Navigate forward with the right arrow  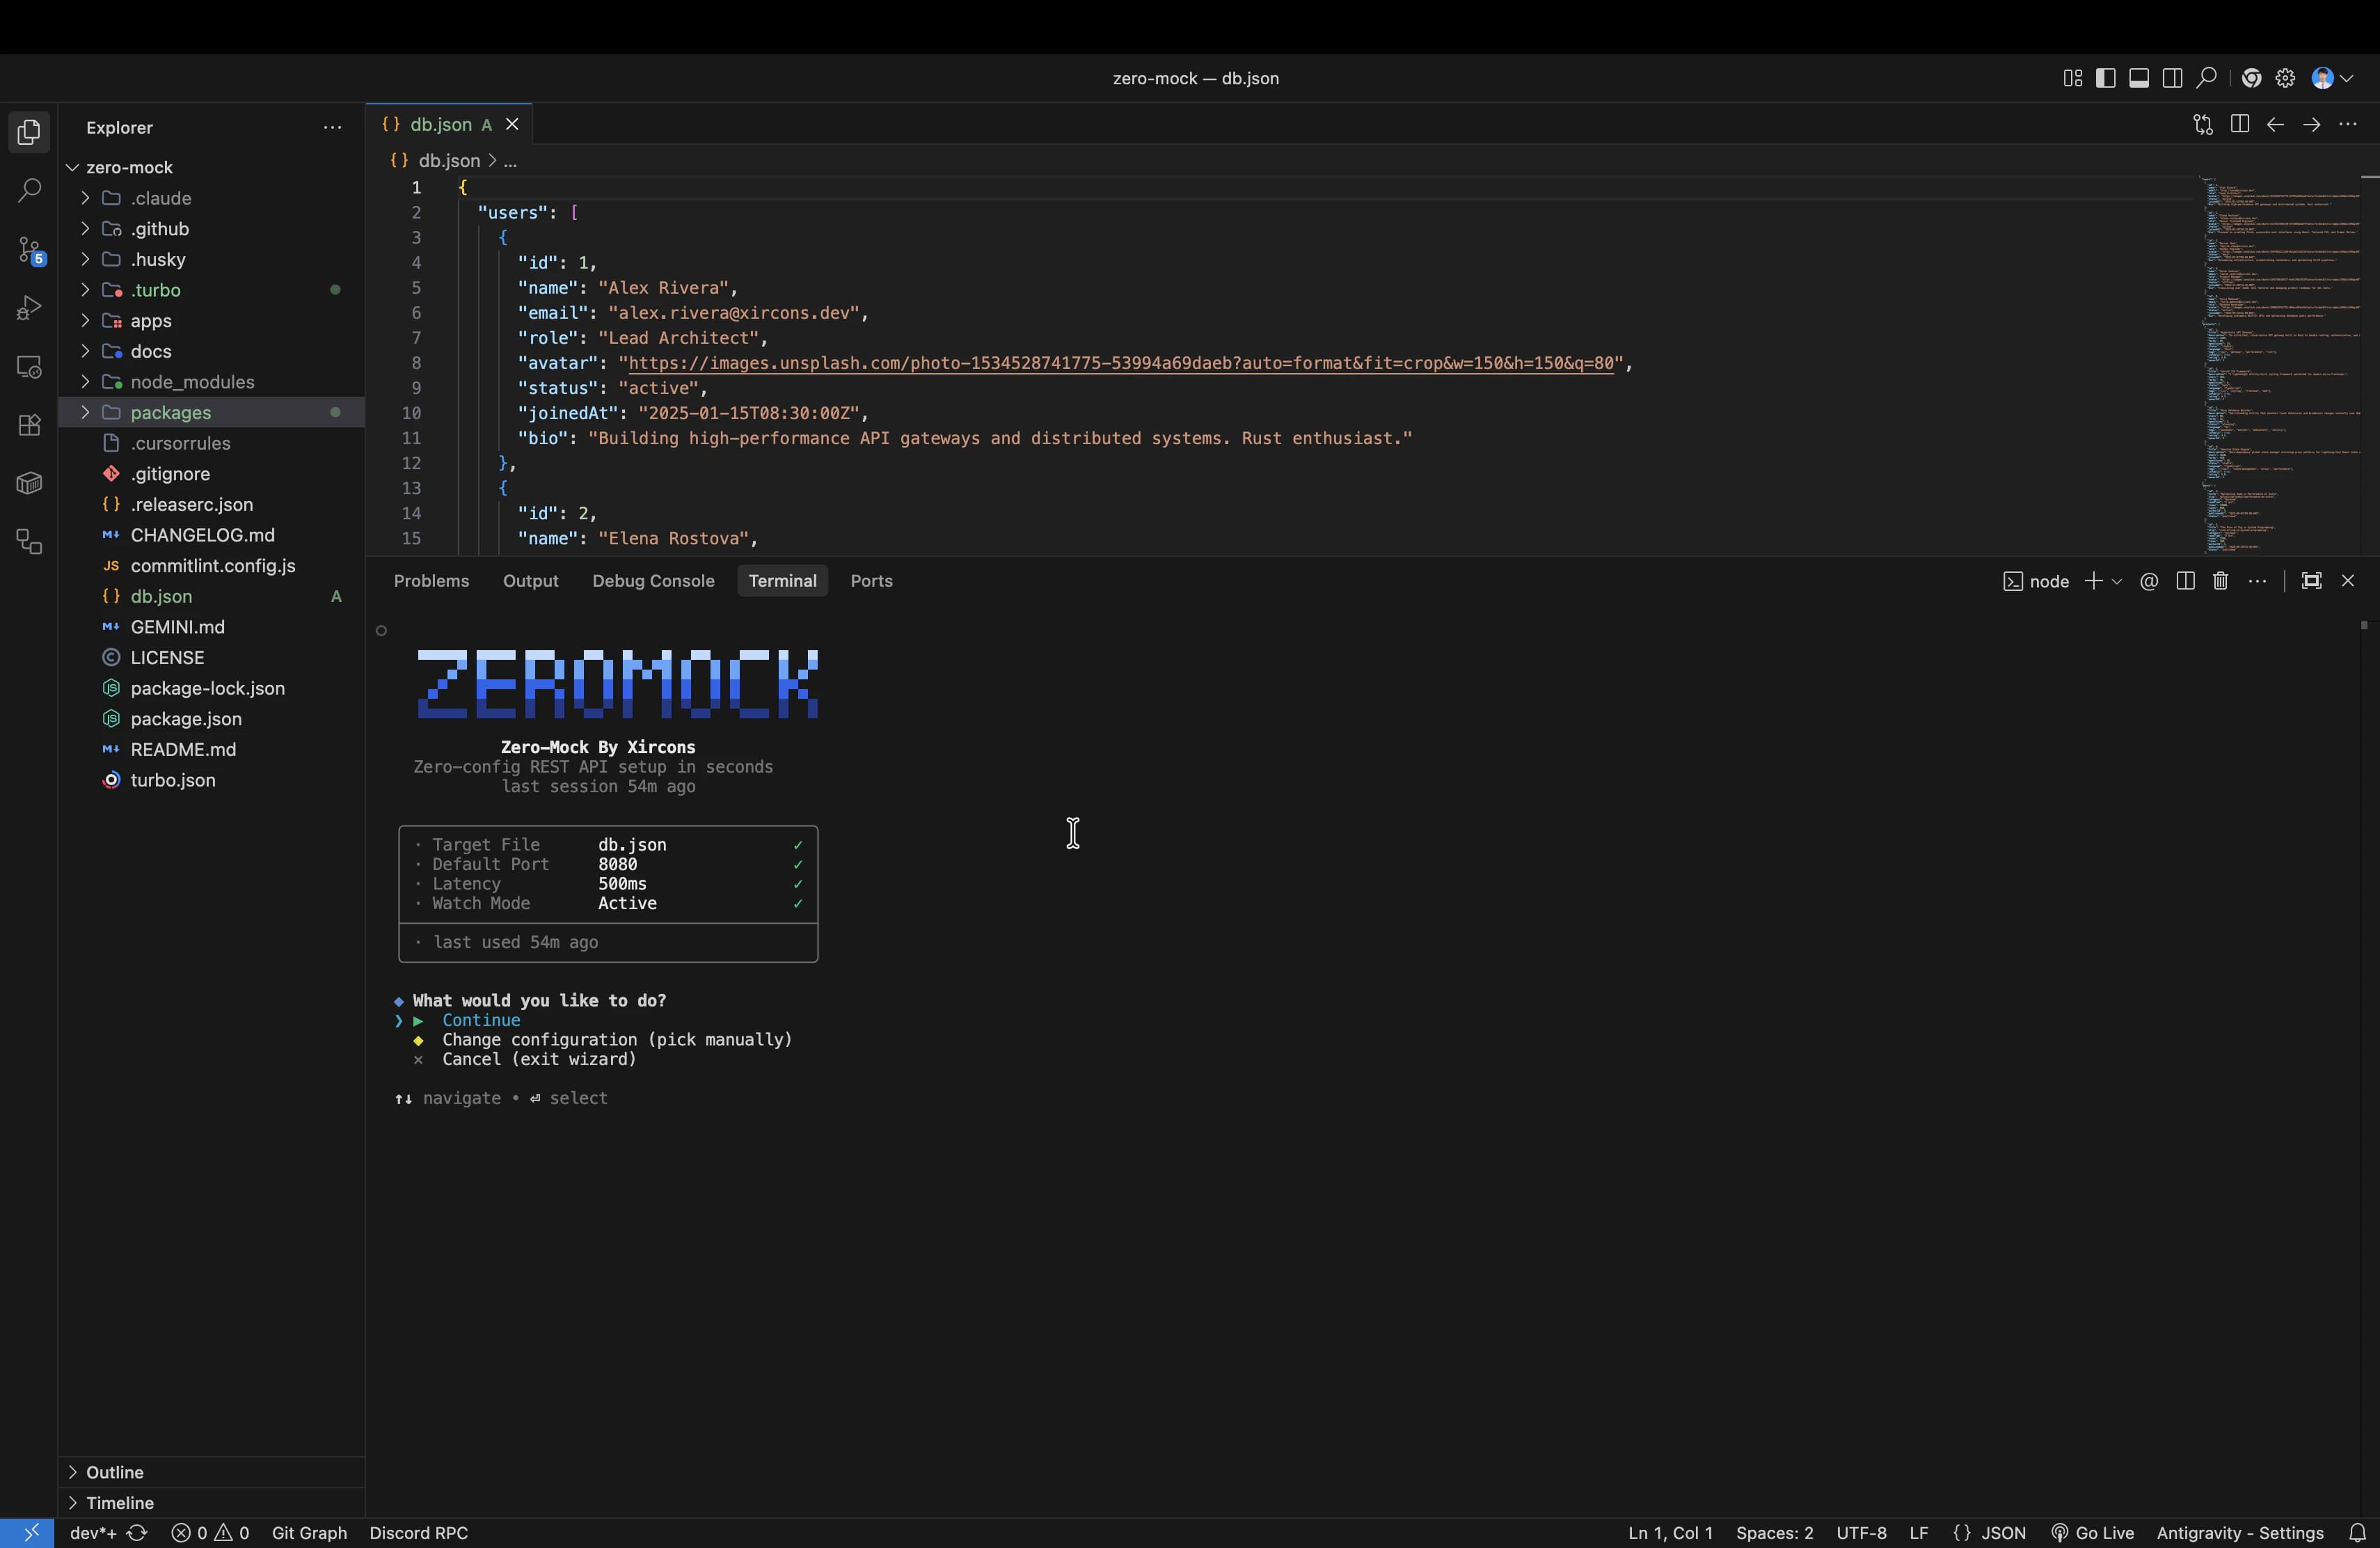2311,124
